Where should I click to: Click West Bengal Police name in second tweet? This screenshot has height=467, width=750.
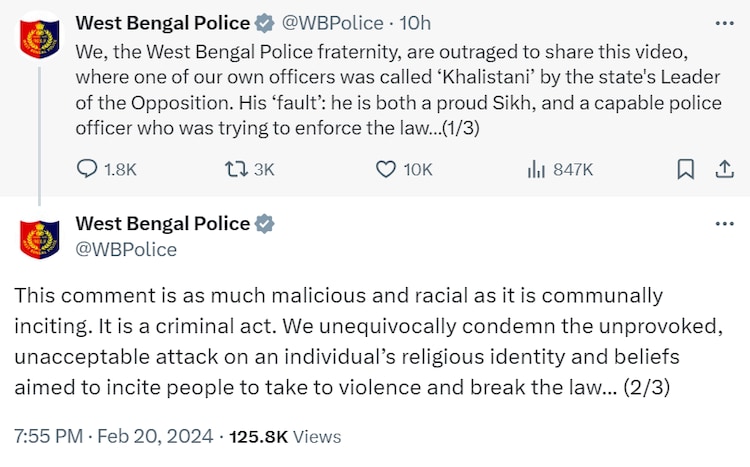(x=163, y=224)
